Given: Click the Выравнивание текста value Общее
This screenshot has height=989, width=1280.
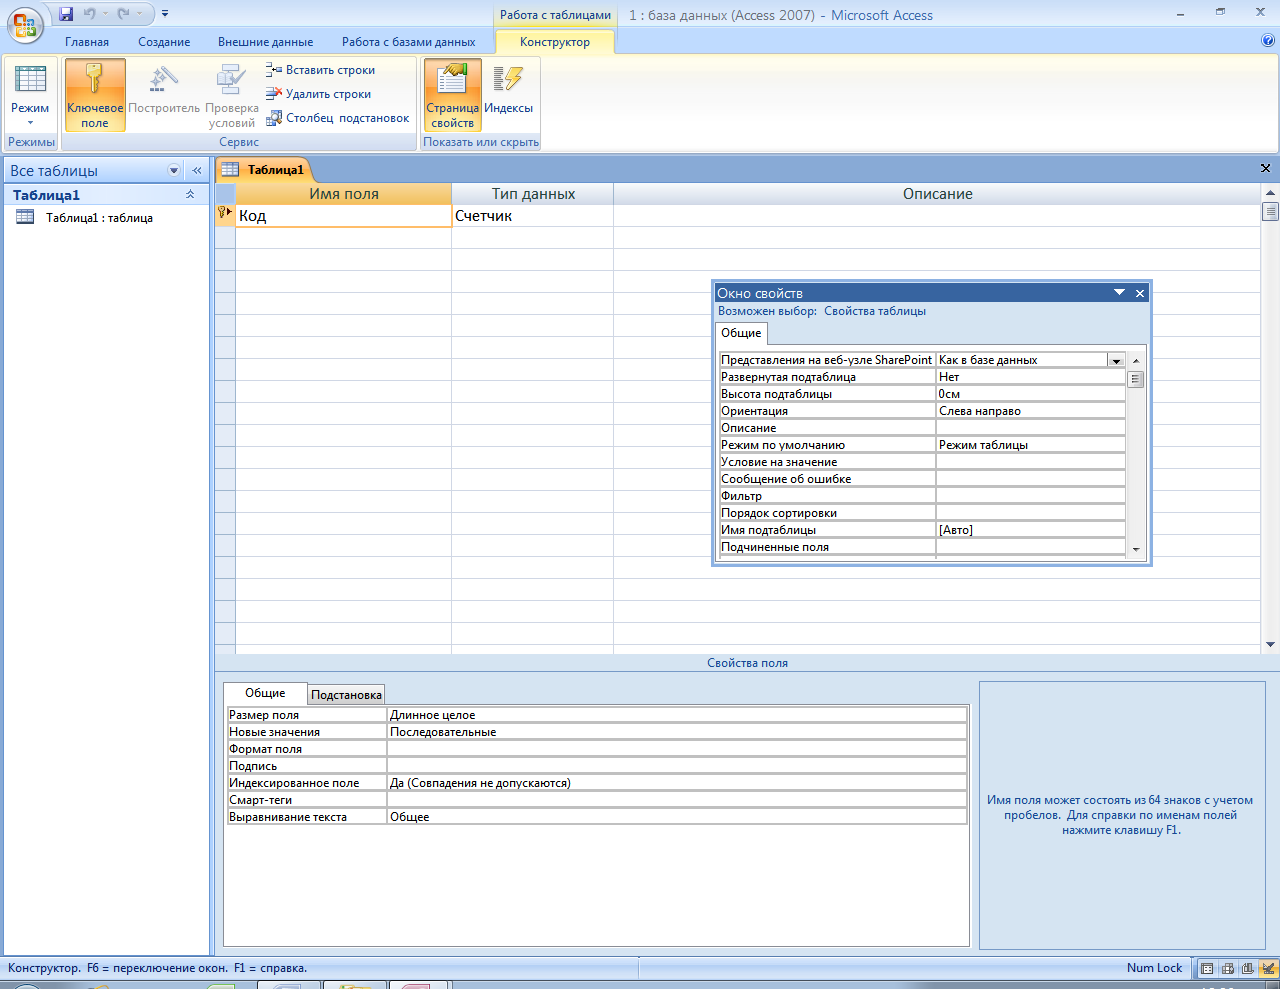Looking at the screenshot, I should point(677,817).
